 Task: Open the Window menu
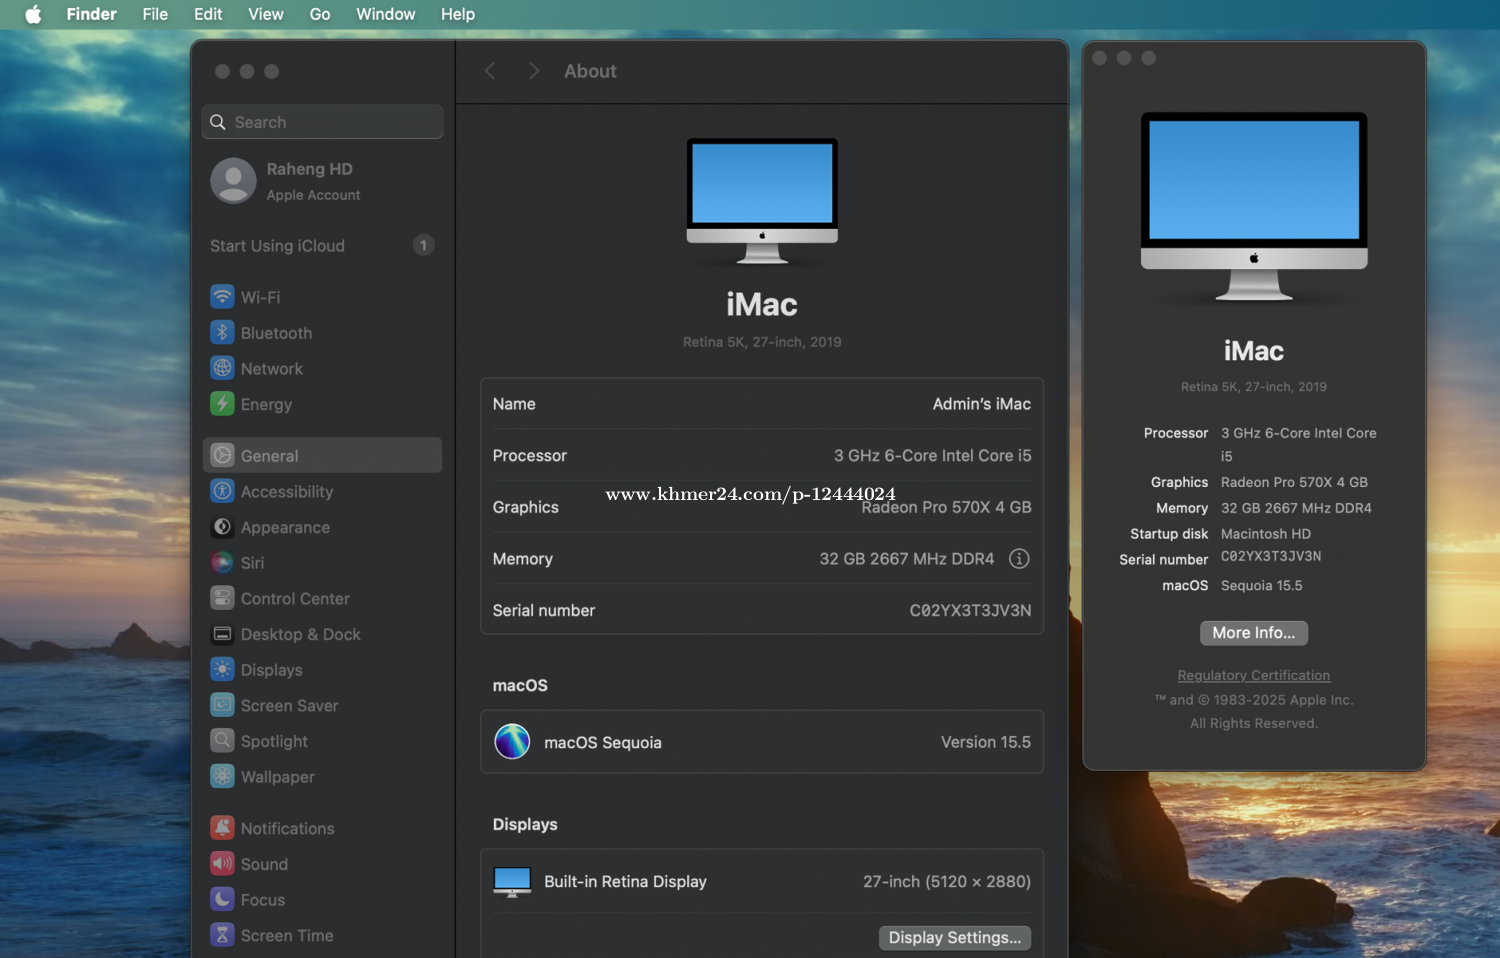[x=386, y=14]
